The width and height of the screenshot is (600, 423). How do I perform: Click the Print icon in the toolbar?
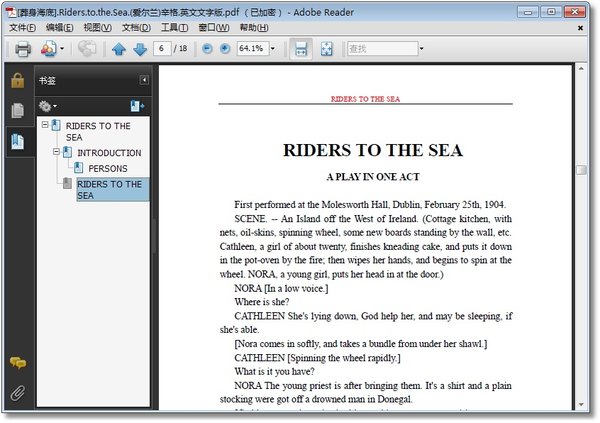(x=23, y=49)
